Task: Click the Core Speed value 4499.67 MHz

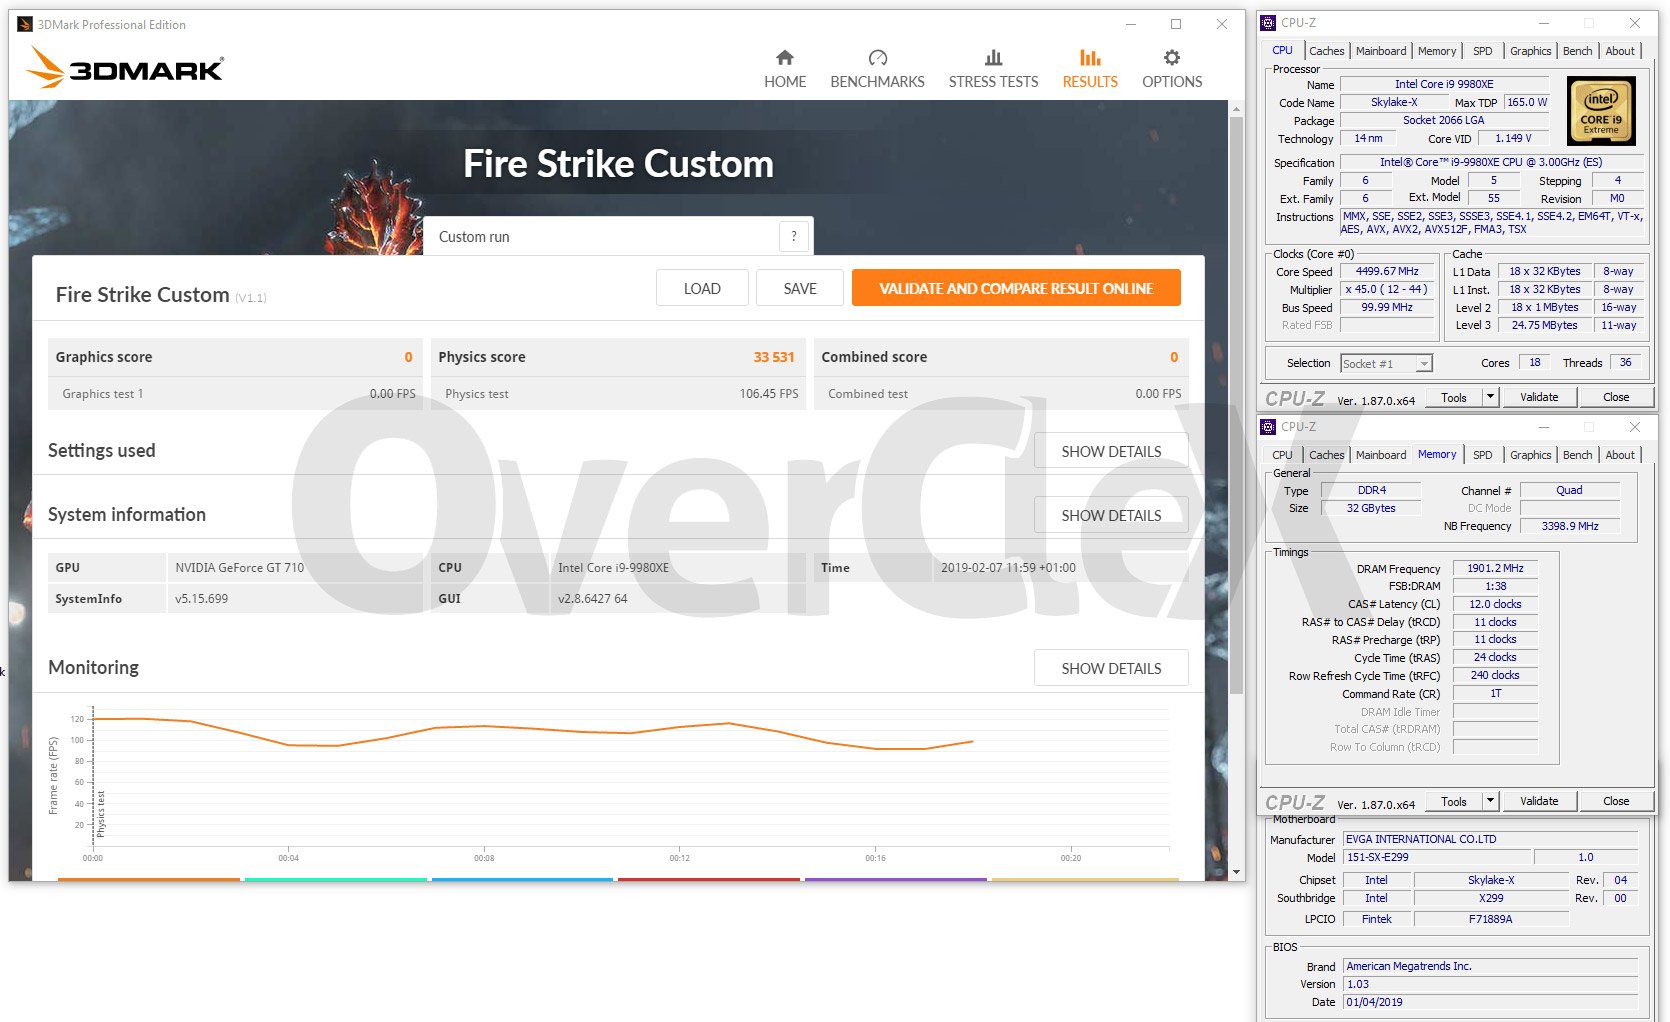Action: (x=1387, y=272)
